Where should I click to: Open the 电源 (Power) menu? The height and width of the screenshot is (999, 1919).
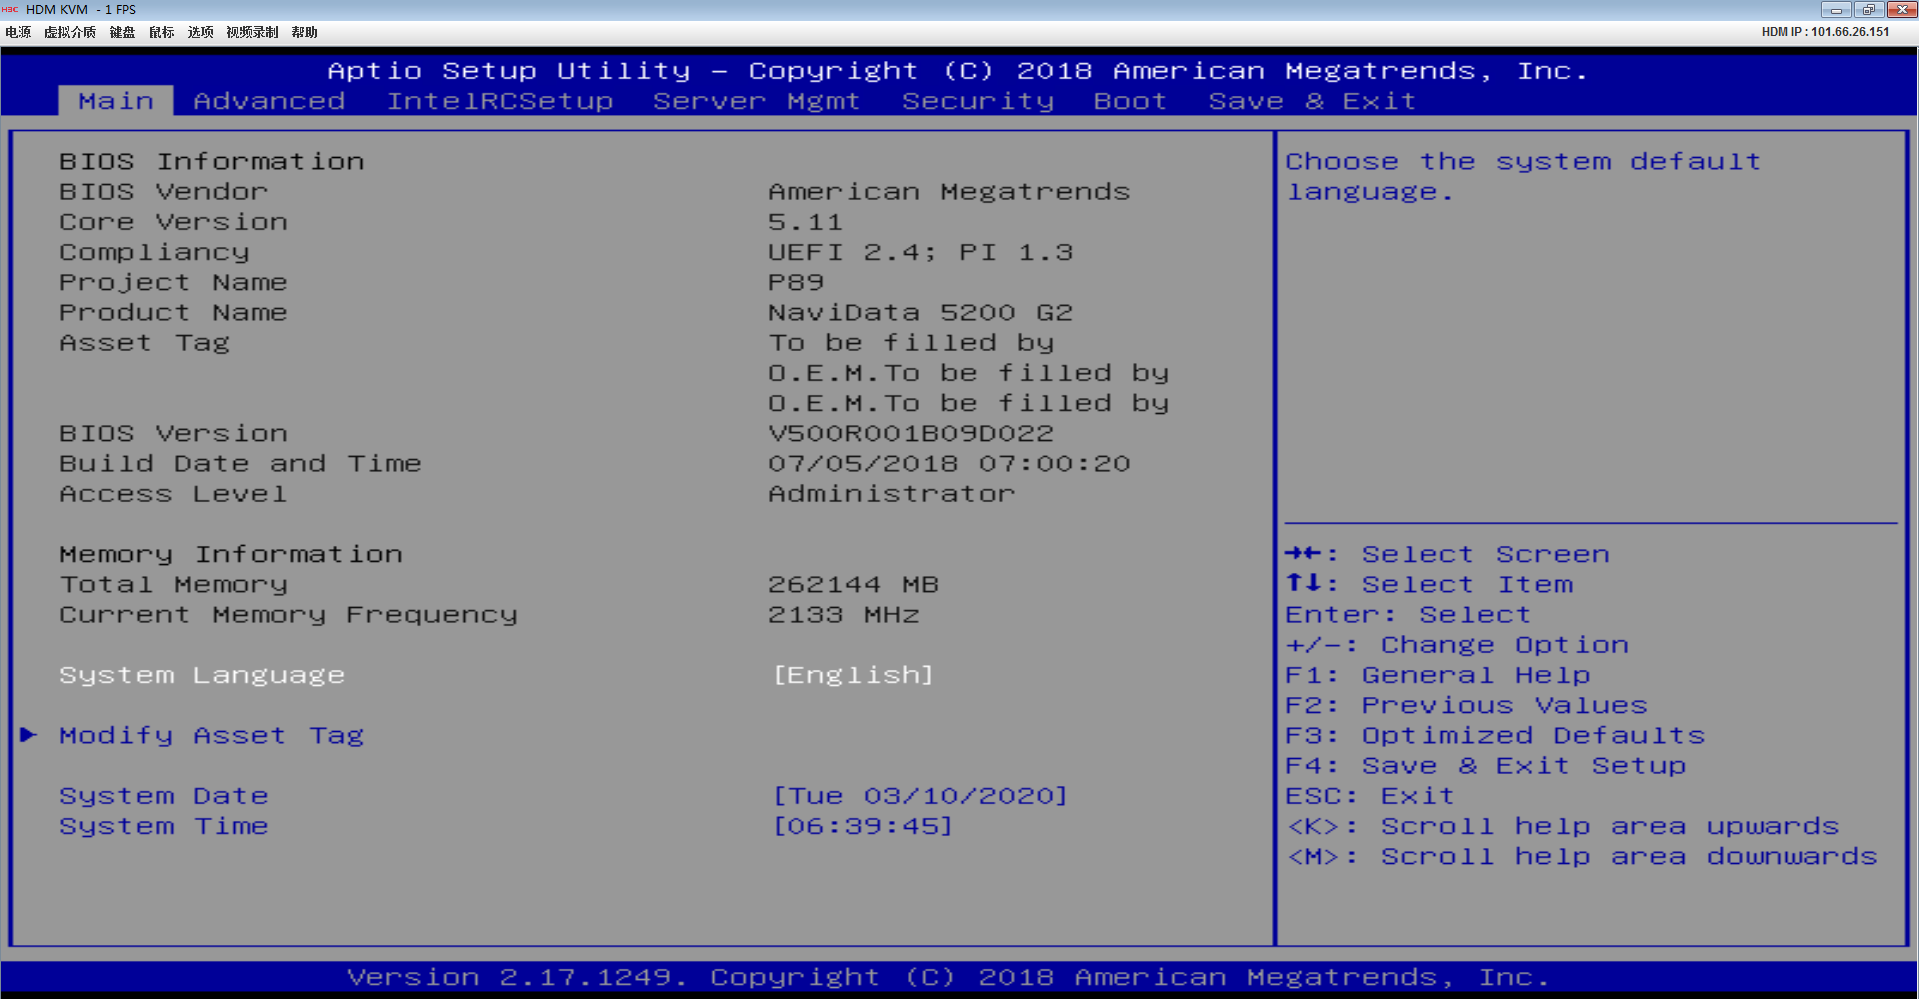pyautogui.click(x=18, y=32)
